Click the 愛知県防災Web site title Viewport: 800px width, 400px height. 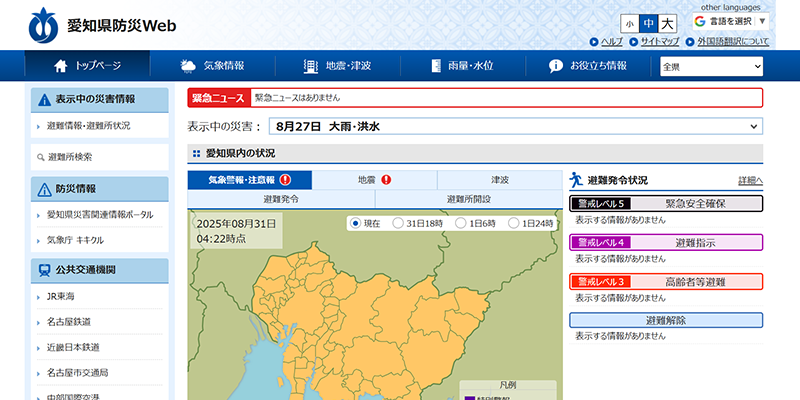click(x=121, y=26)
